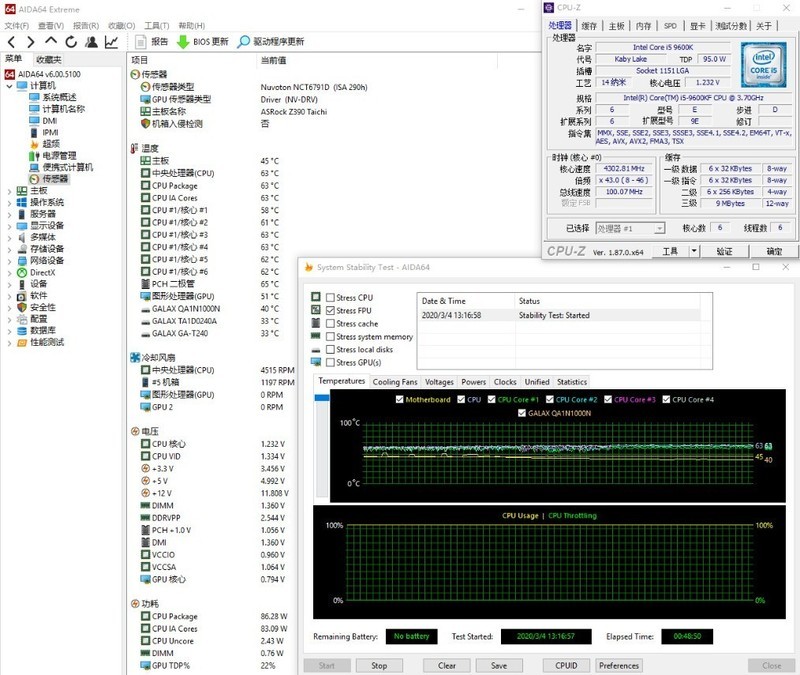Screen dimensions: 800x675
Task: Switch to the Cooling Fans tab
Action: (395, 382)
